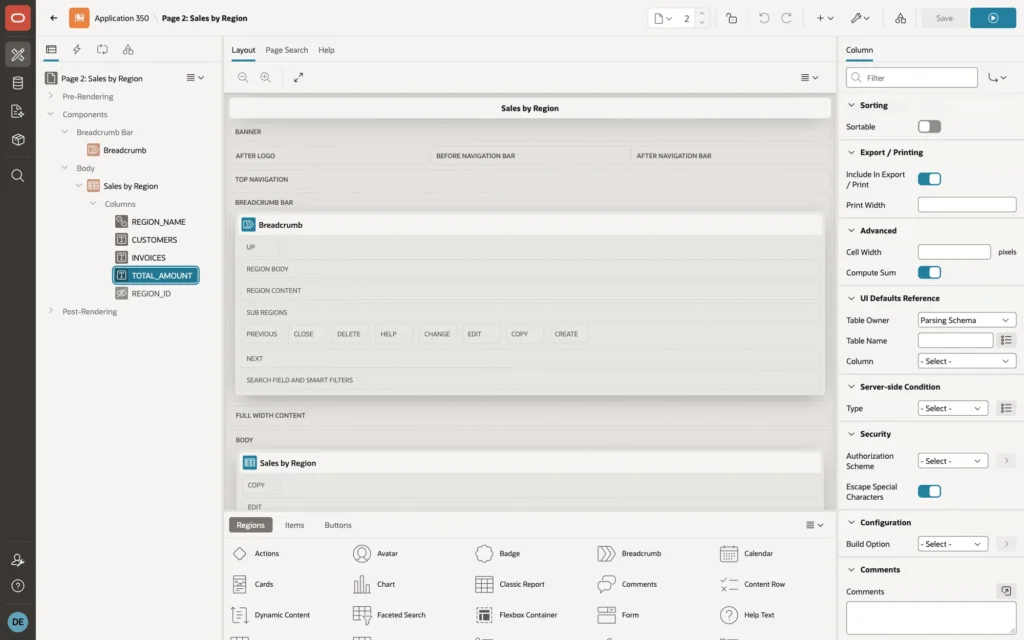1024x640 pixels.
Task: Click the Save button
Action: pos(944,18)
